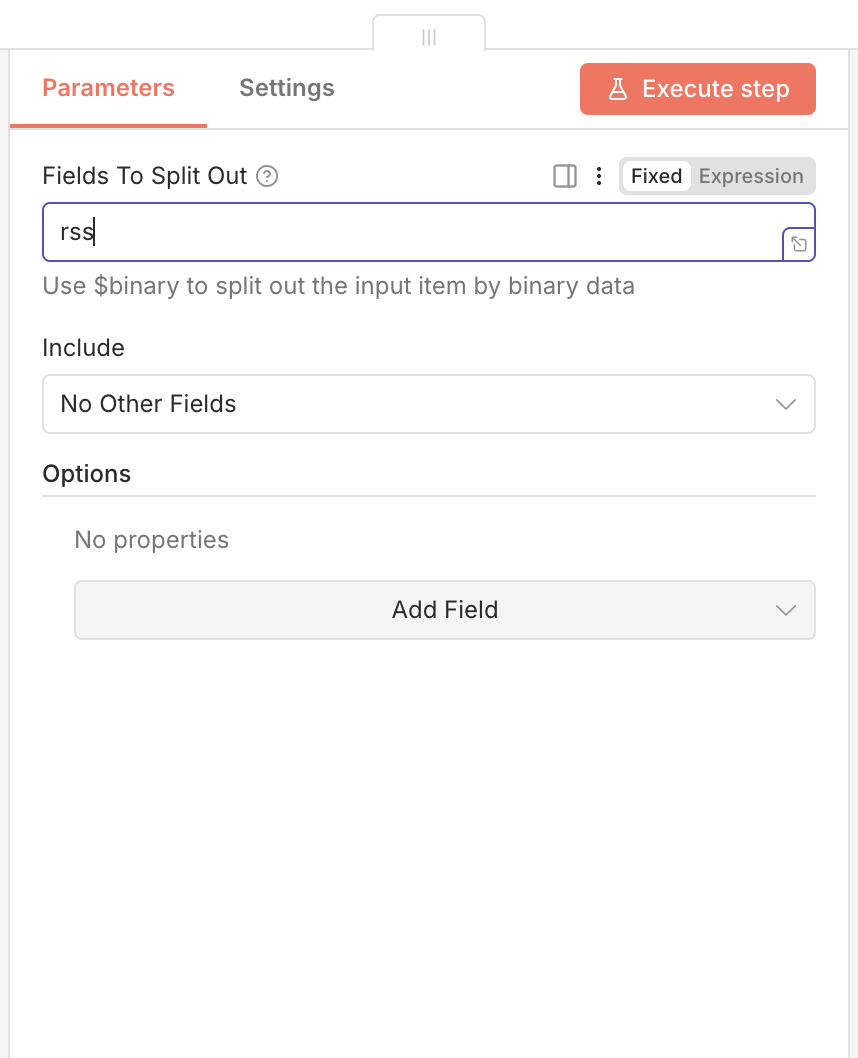Open the expression editor icon in rss field
Viewport: 858px width, 1058px height.
click(799, 244)
